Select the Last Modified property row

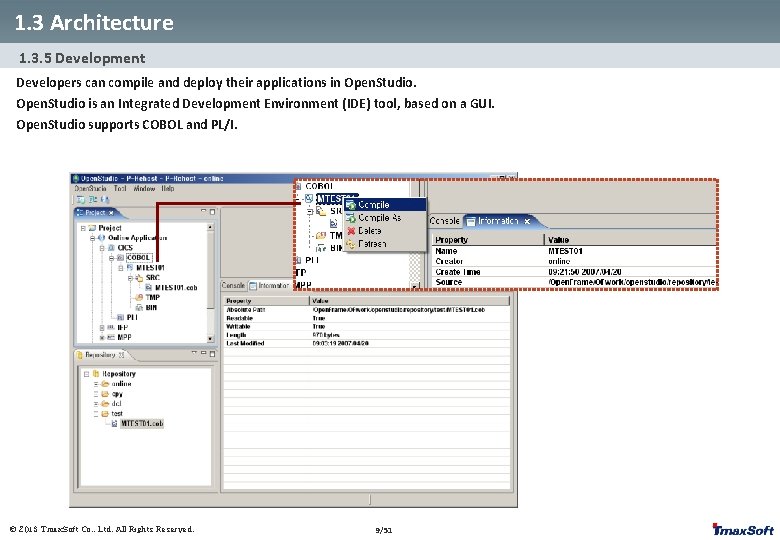click(x=367, y=343)
